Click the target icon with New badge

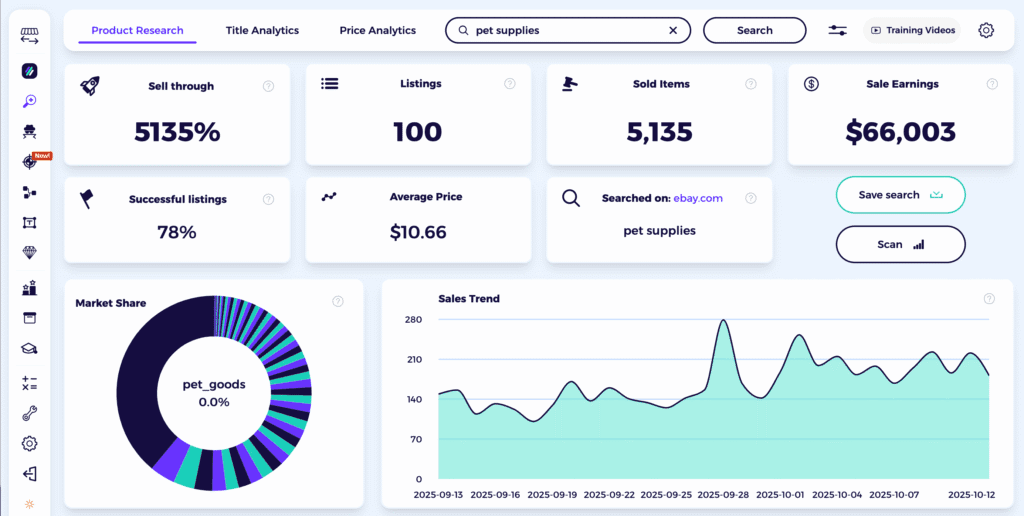(x=29, y=163)
